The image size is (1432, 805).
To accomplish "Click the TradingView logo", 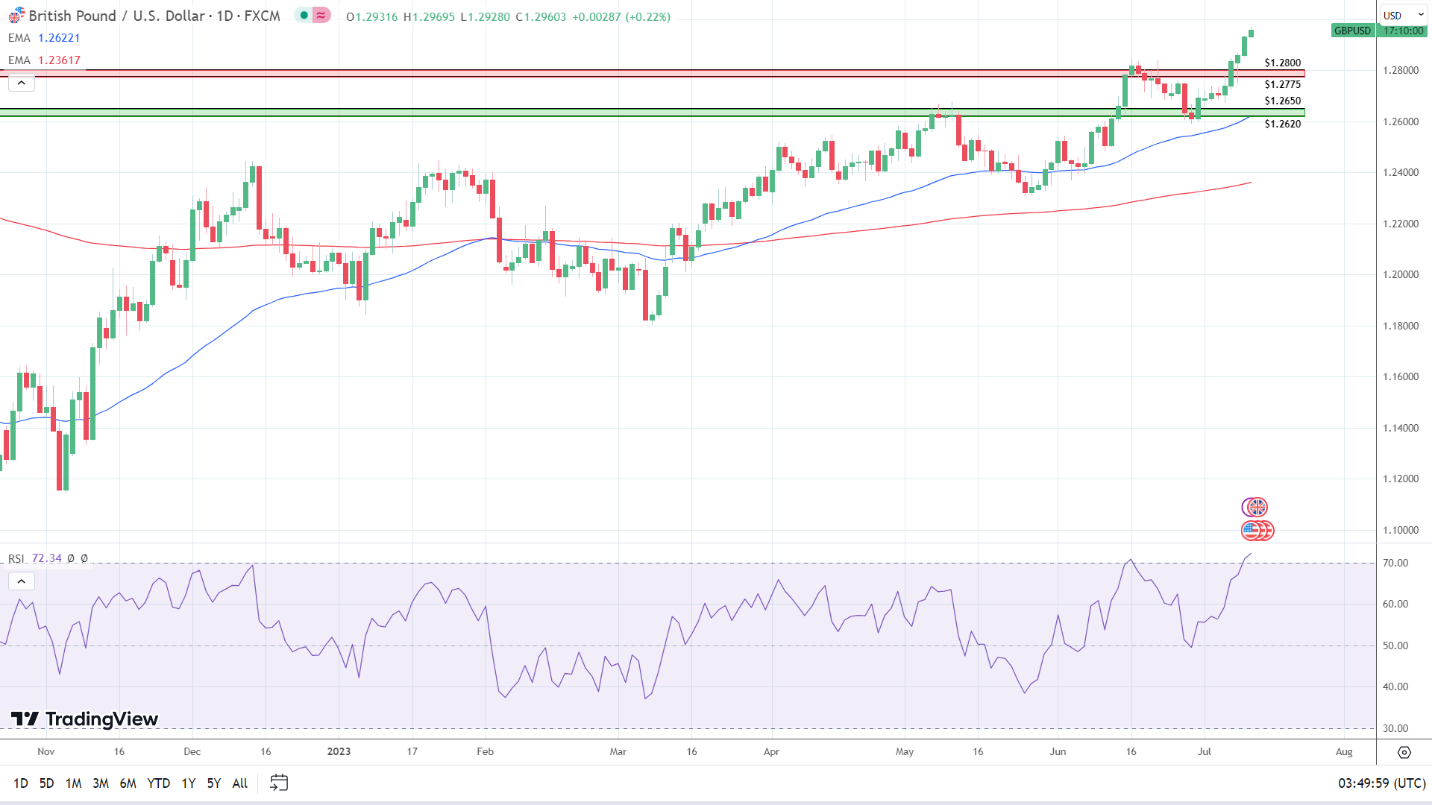I will [85, 719].
